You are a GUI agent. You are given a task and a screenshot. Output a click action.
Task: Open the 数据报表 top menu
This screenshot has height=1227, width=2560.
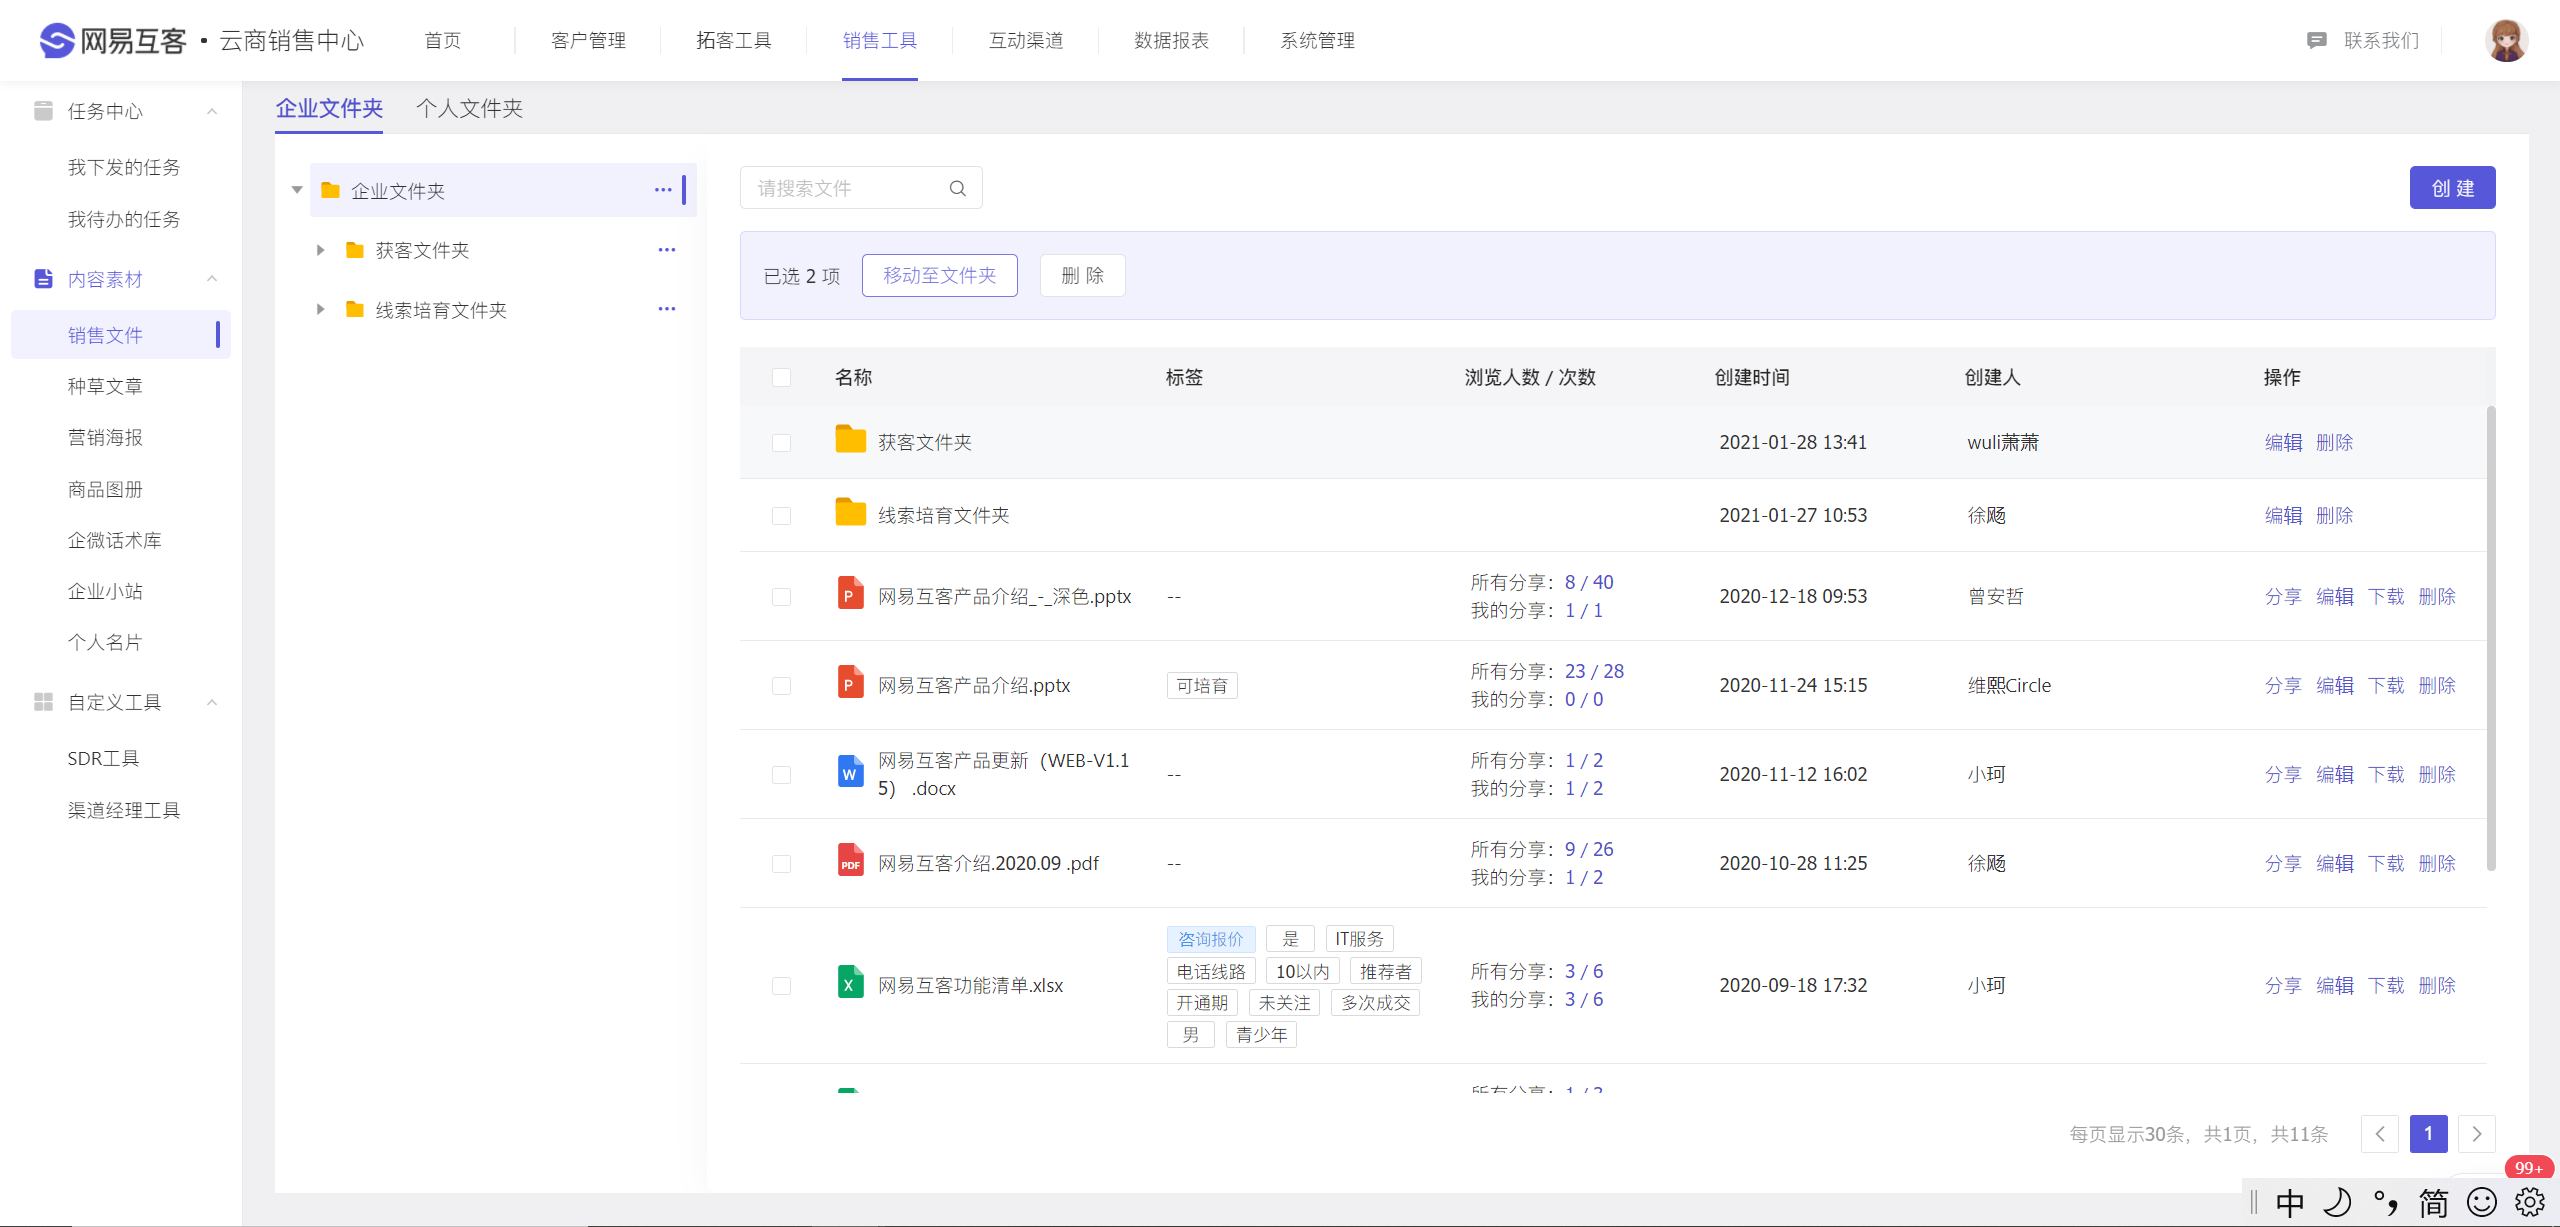(x=1171, y=41)
